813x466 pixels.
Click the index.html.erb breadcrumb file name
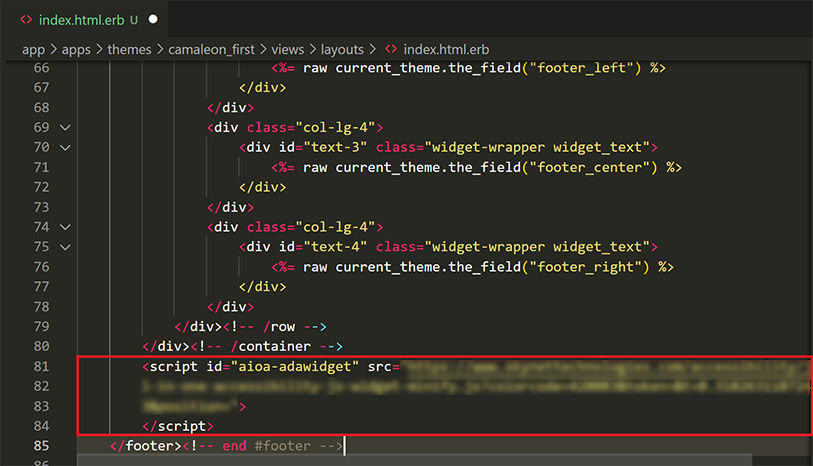pyautogui.click(x=446, y=49)
